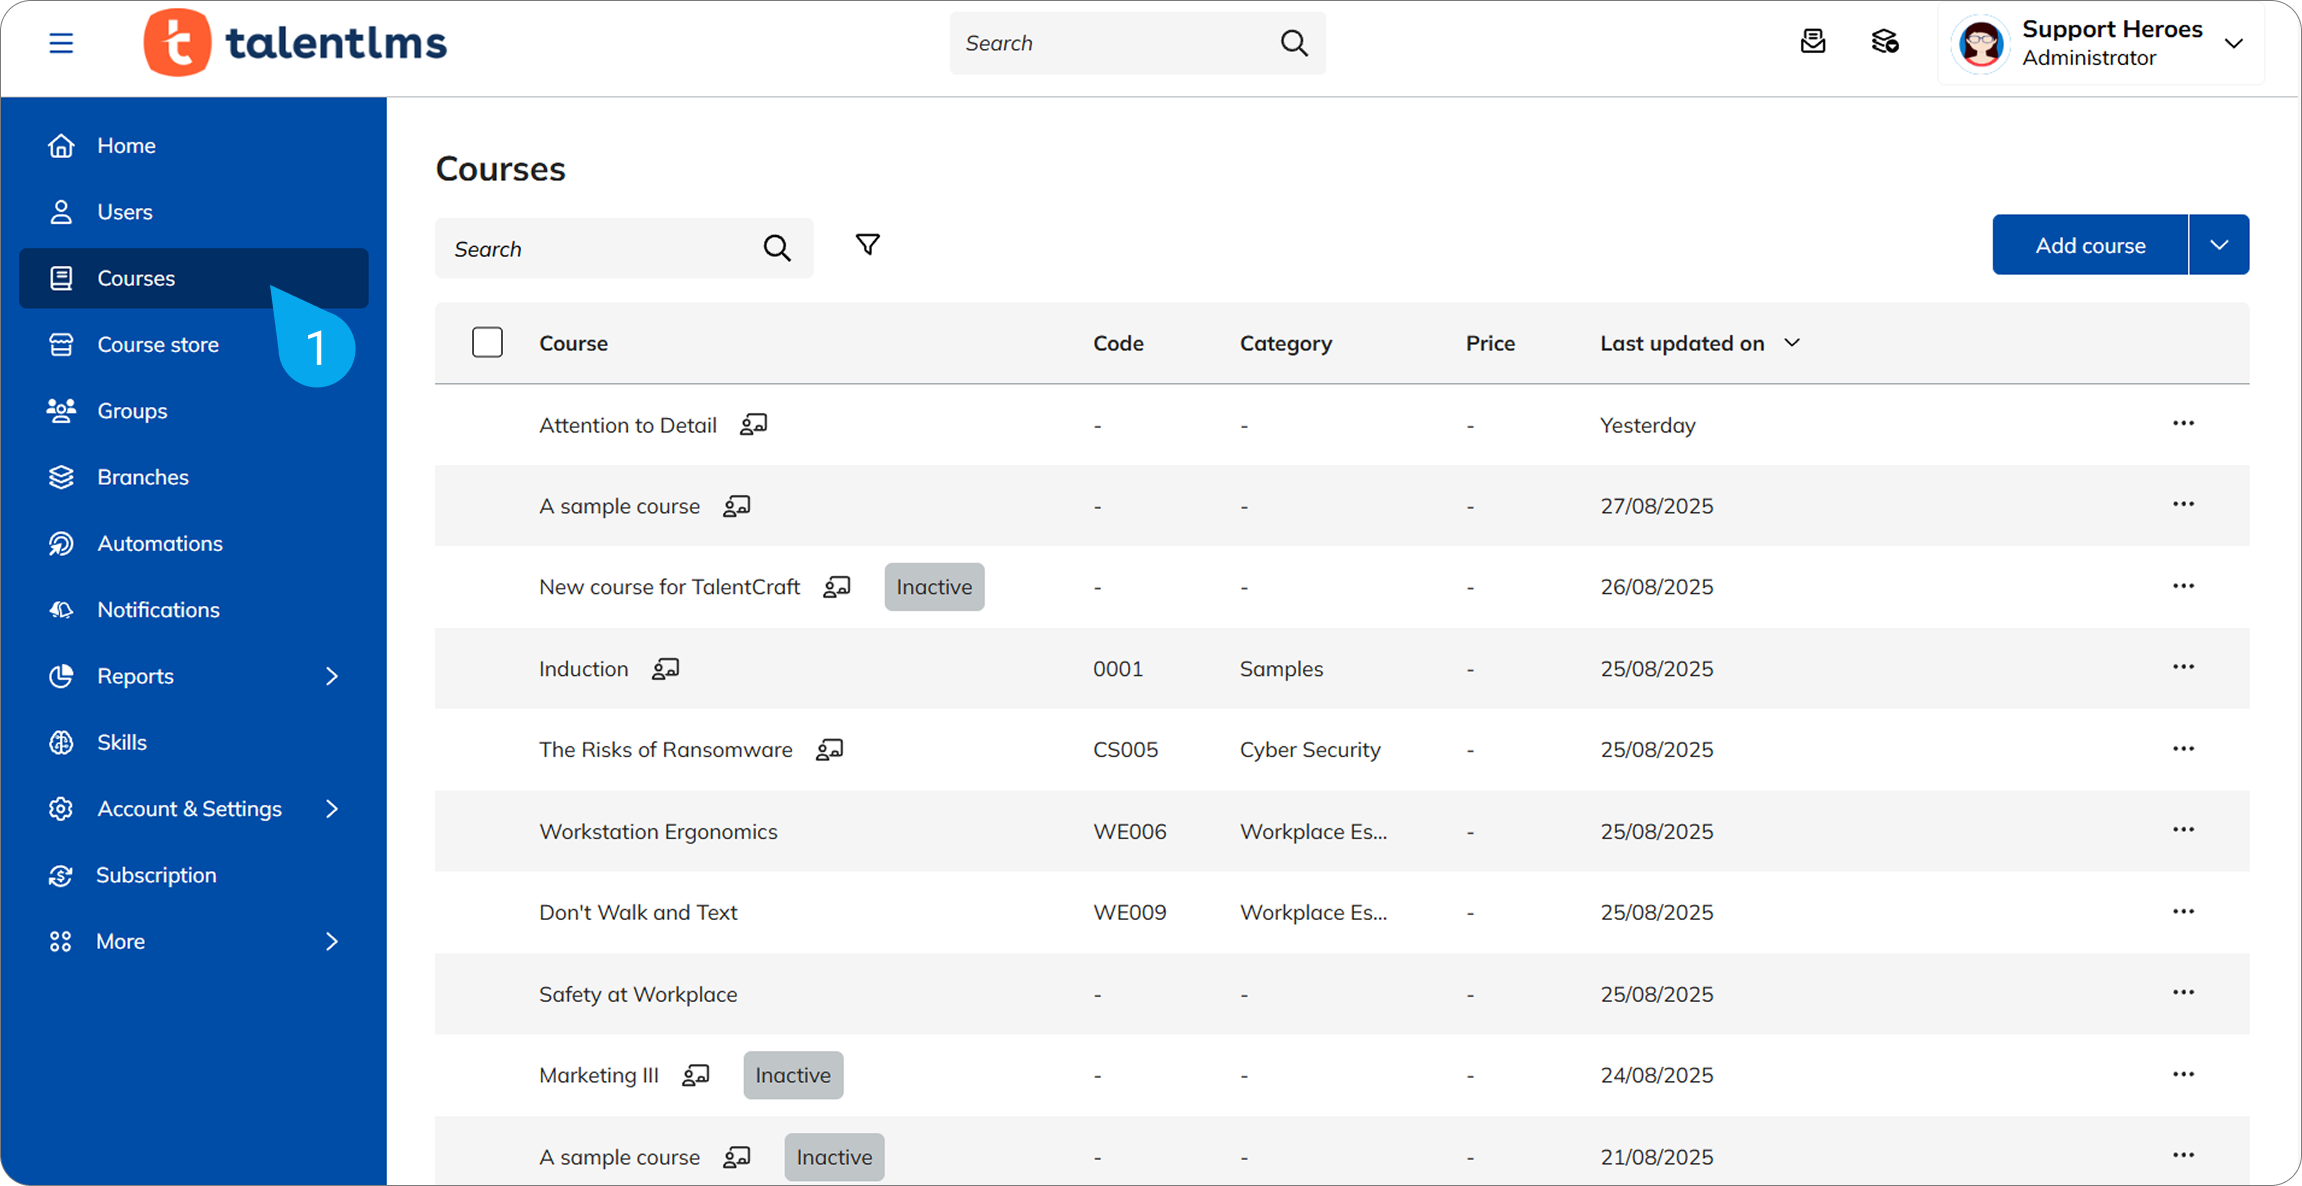Image resolution: width=2302 pixels, height=1186 pixels.
Task: Expand the Reports sidebar section
Action: tap(134, 675)
